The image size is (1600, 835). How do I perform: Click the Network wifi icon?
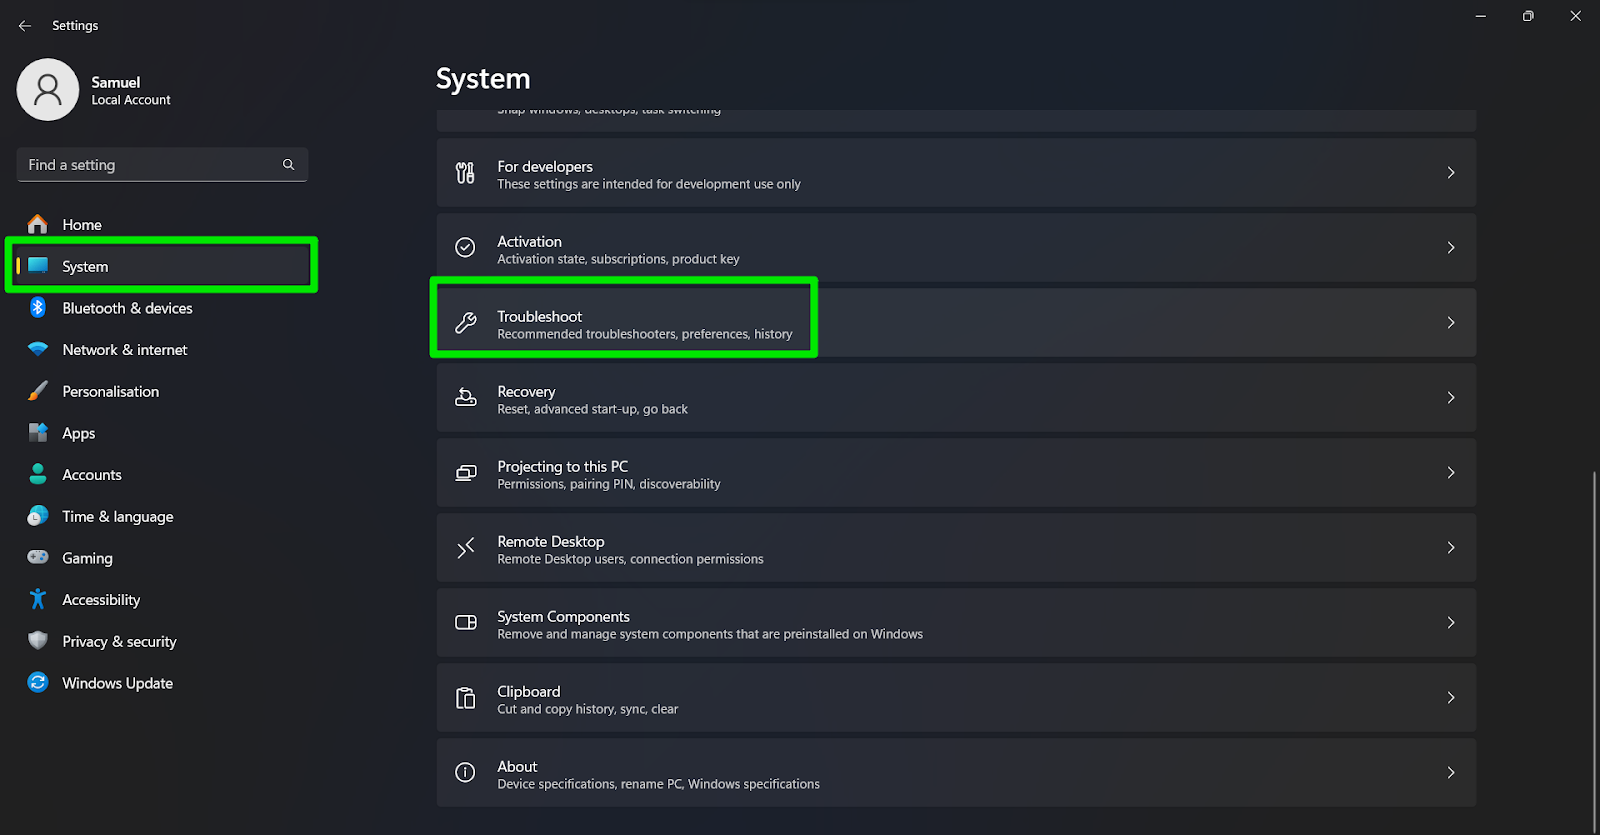tap(38, 349)
